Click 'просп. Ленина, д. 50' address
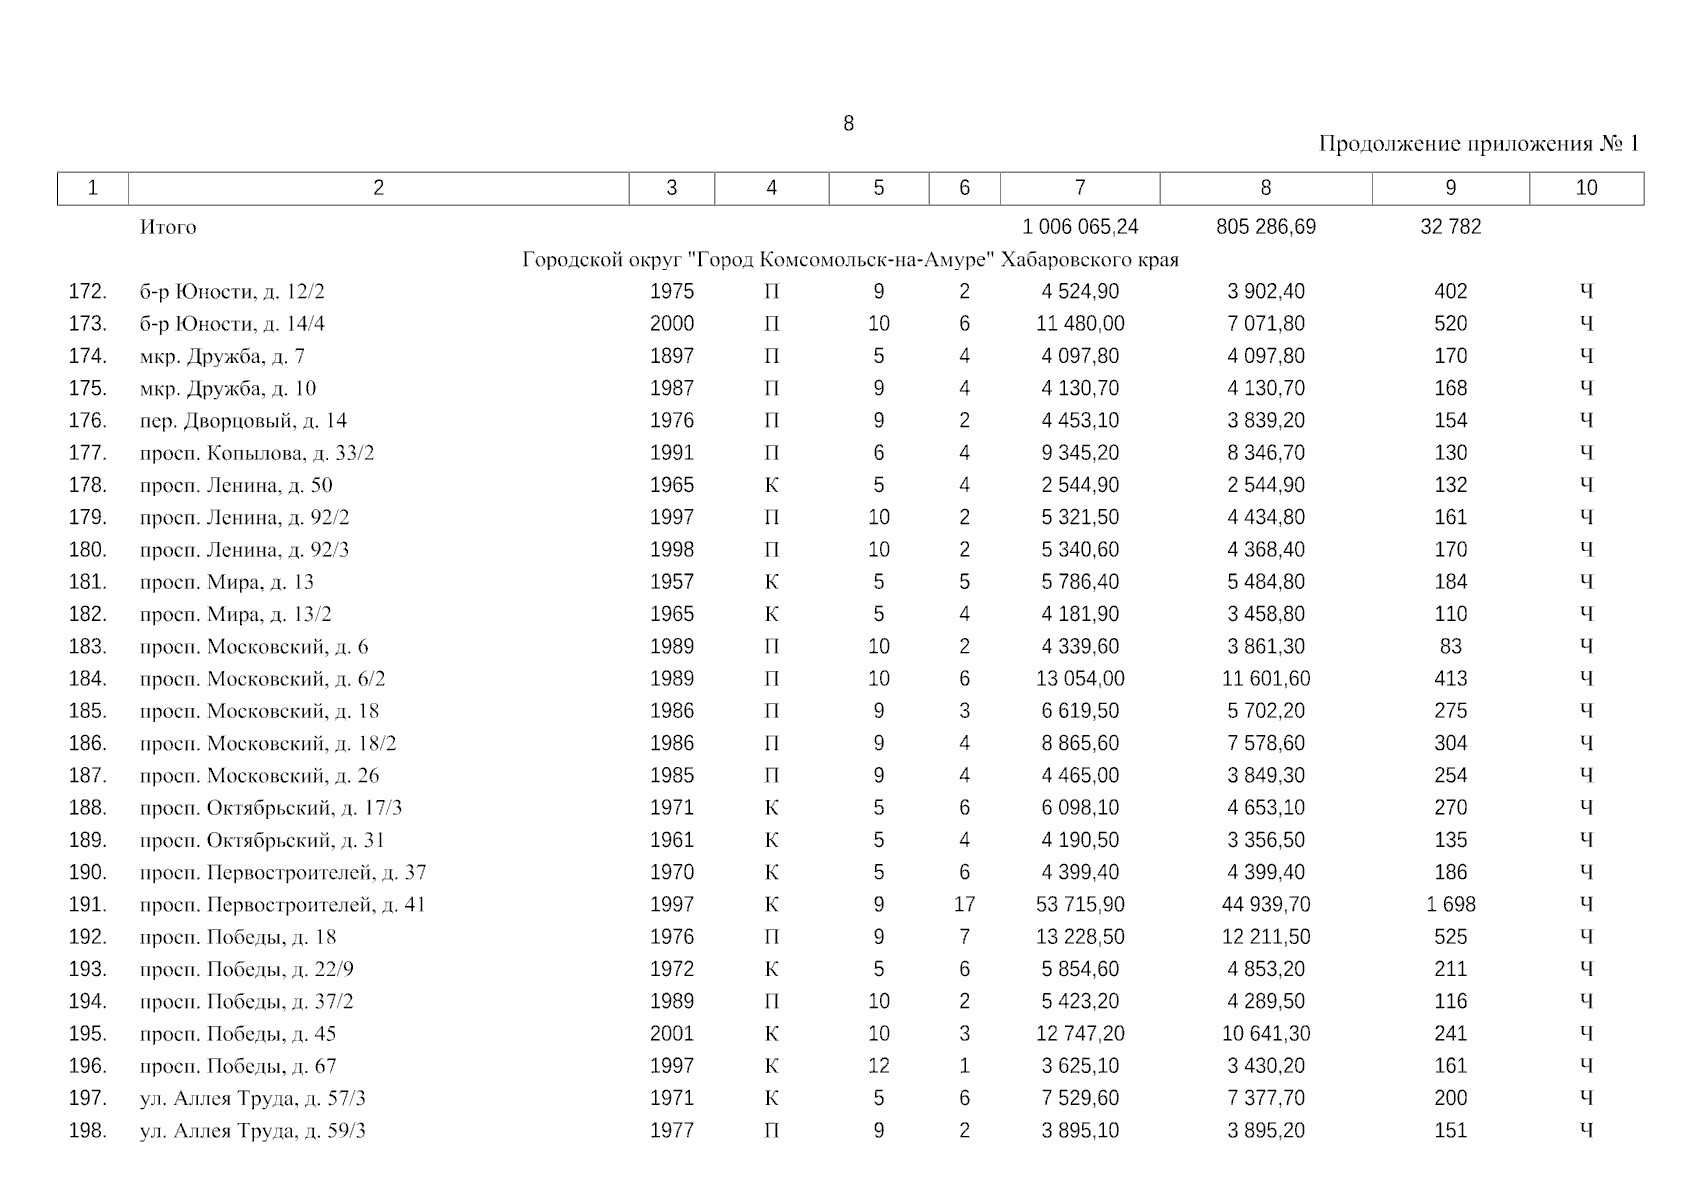The height and width of the screenshot is (1200, 1697). [236, 485]
